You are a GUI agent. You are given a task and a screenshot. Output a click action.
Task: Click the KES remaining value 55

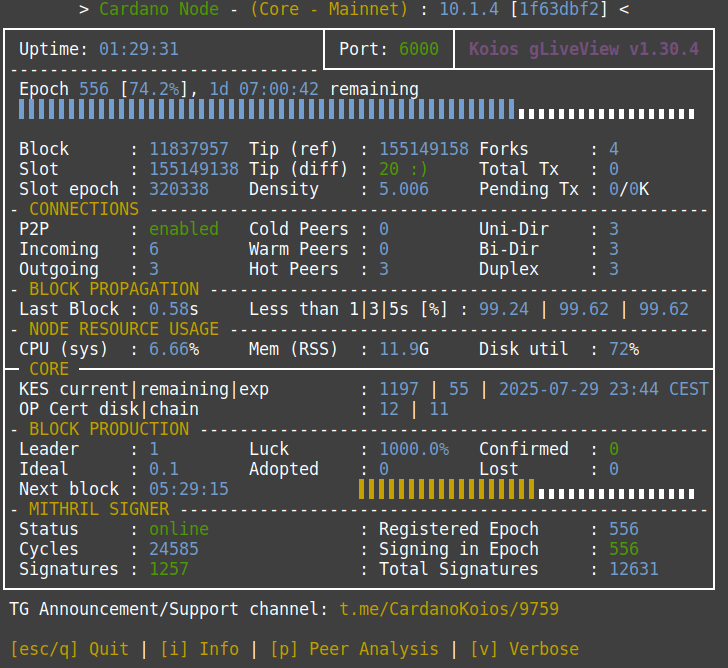(459, 389)
